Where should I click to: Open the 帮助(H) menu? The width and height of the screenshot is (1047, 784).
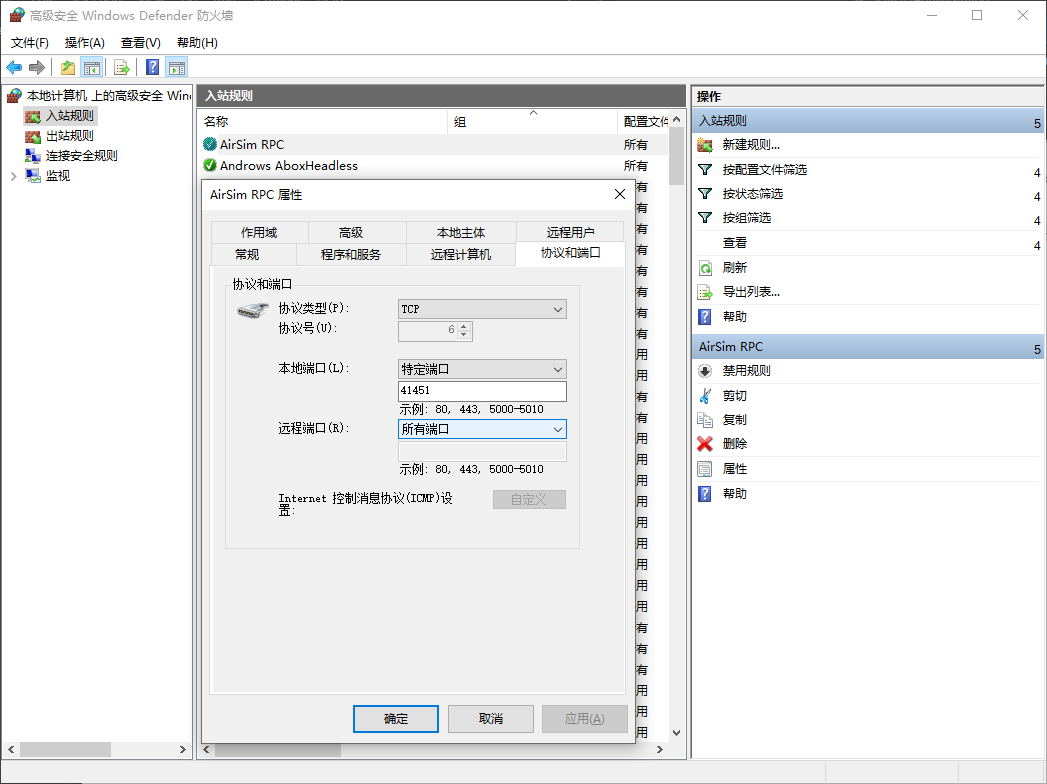click(197, 43)
